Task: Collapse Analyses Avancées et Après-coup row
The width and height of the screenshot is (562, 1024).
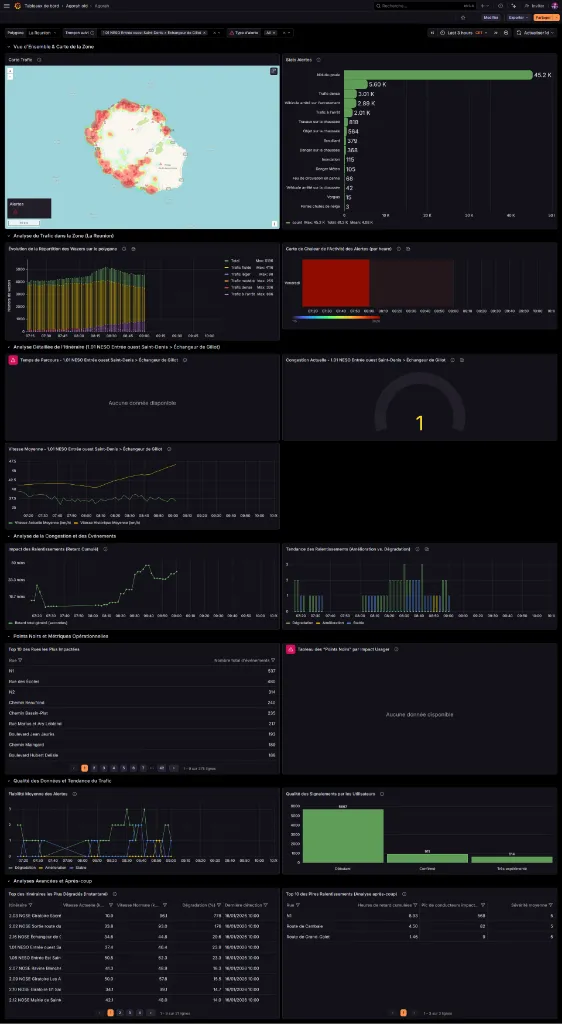Action: tap(50, 881)
